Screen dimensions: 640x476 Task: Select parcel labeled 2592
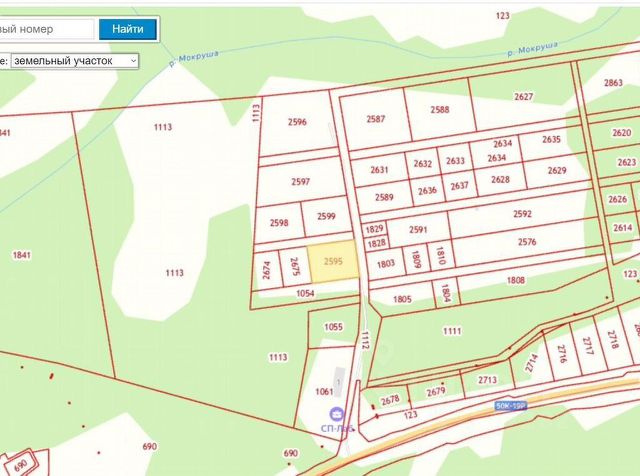(x=522, y=214)
